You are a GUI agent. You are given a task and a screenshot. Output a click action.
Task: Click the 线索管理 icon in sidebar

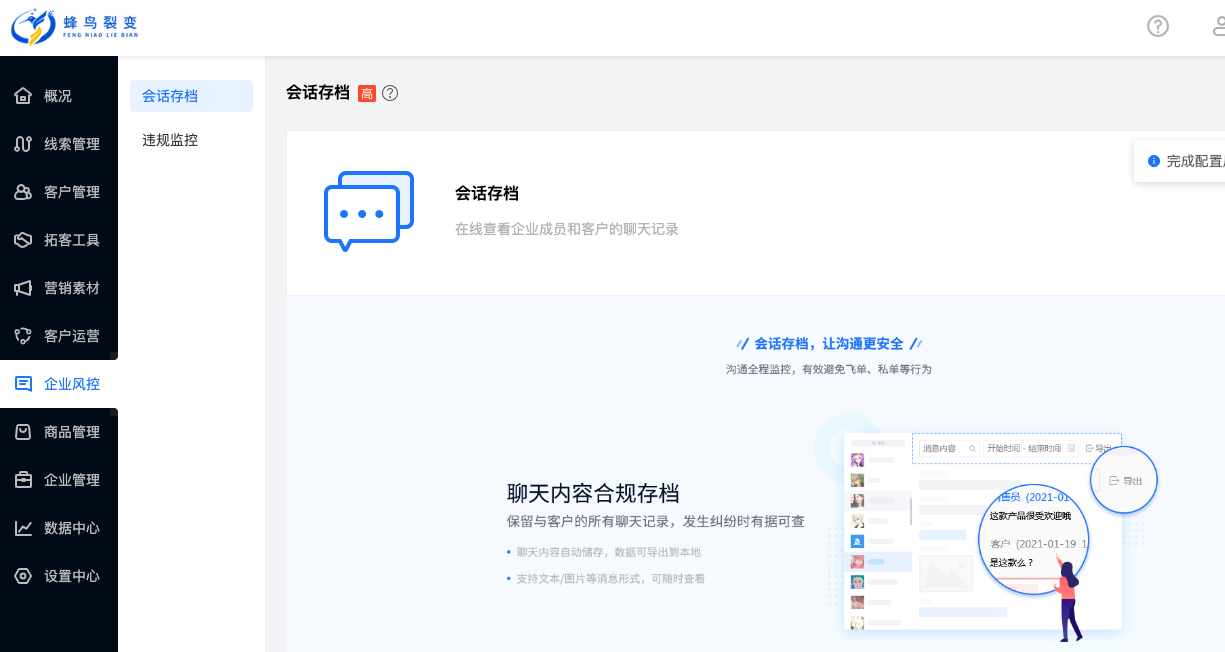click(23, 144)
